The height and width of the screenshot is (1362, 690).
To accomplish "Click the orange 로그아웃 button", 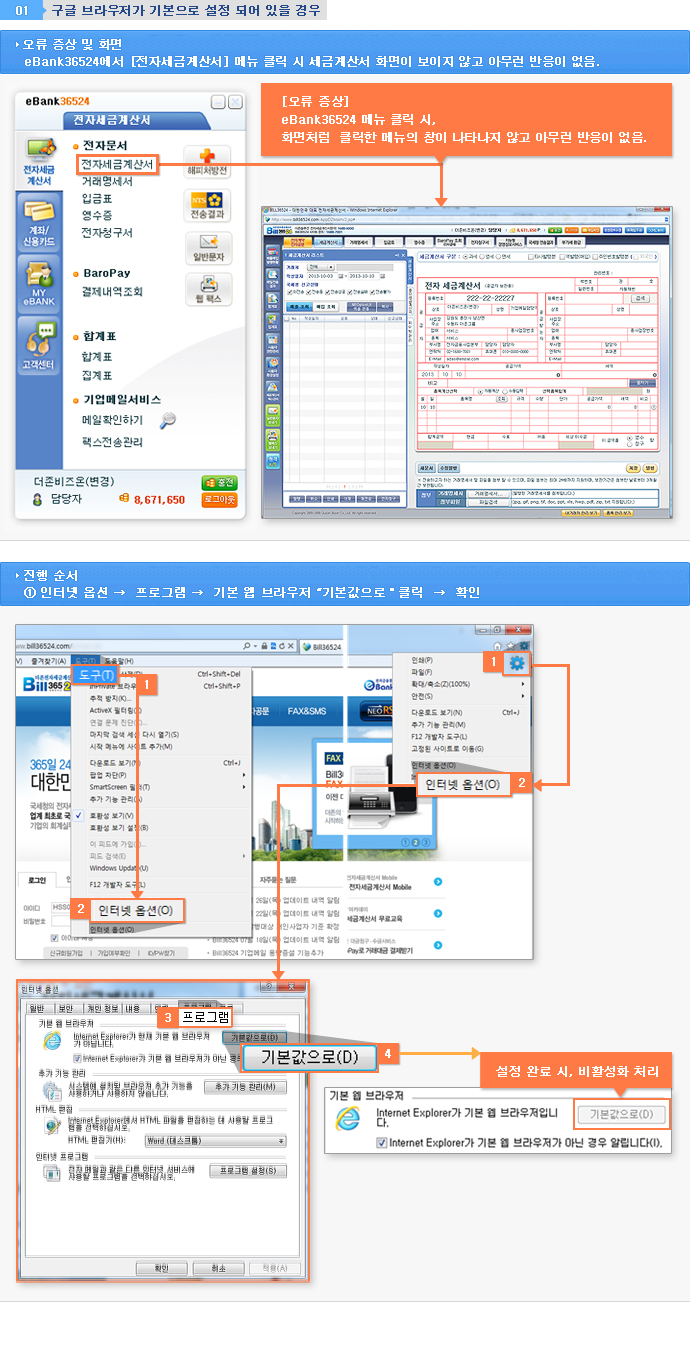I will pos(218,498).
